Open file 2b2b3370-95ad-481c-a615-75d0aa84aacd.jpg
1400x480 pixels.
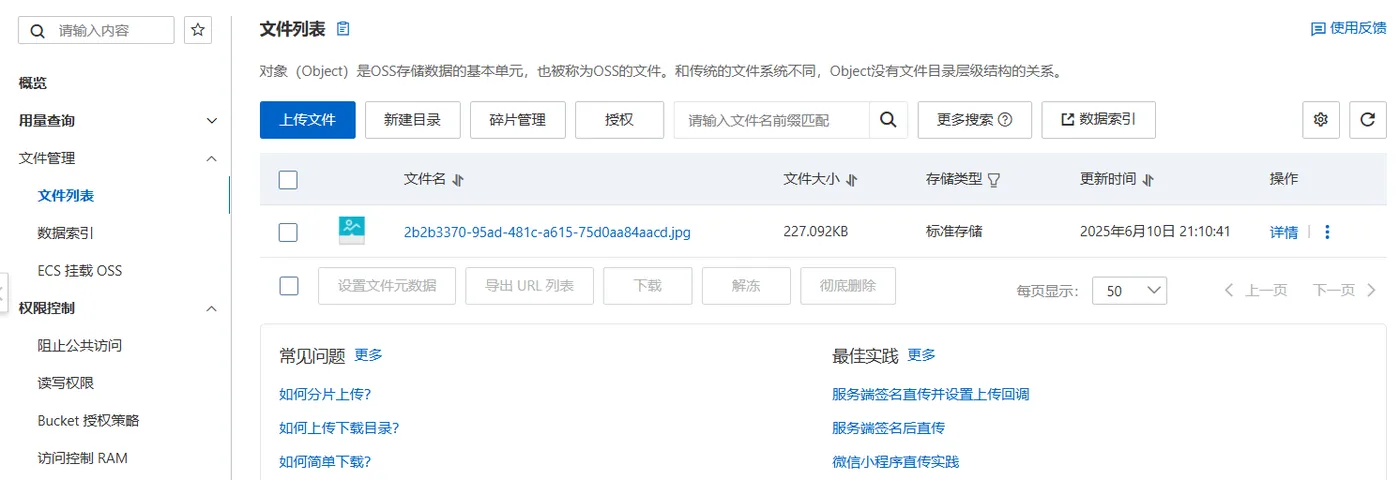(547, 232)
